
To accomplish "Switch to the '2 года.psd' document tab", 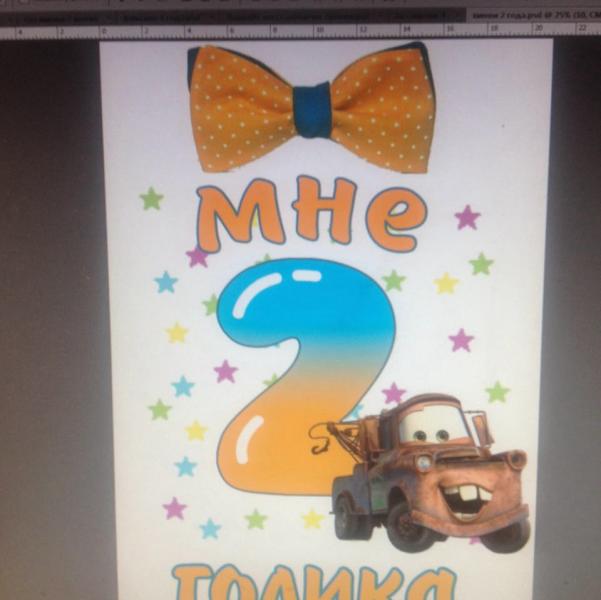I will pos(534,15).
